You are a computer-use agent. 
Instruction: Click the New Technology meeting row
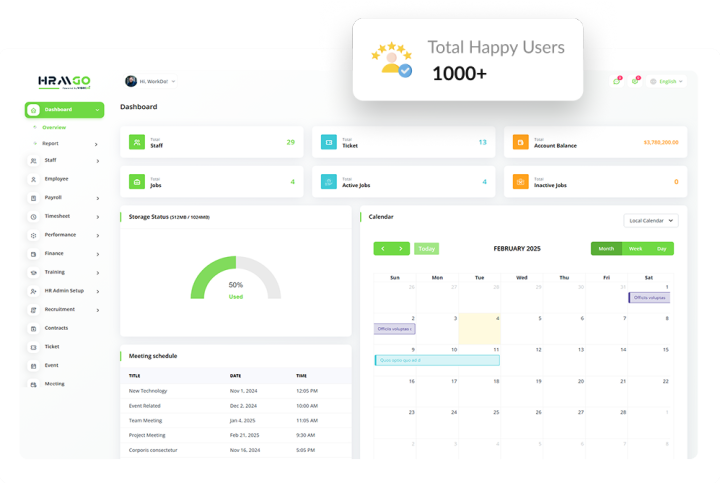[236, 391]
